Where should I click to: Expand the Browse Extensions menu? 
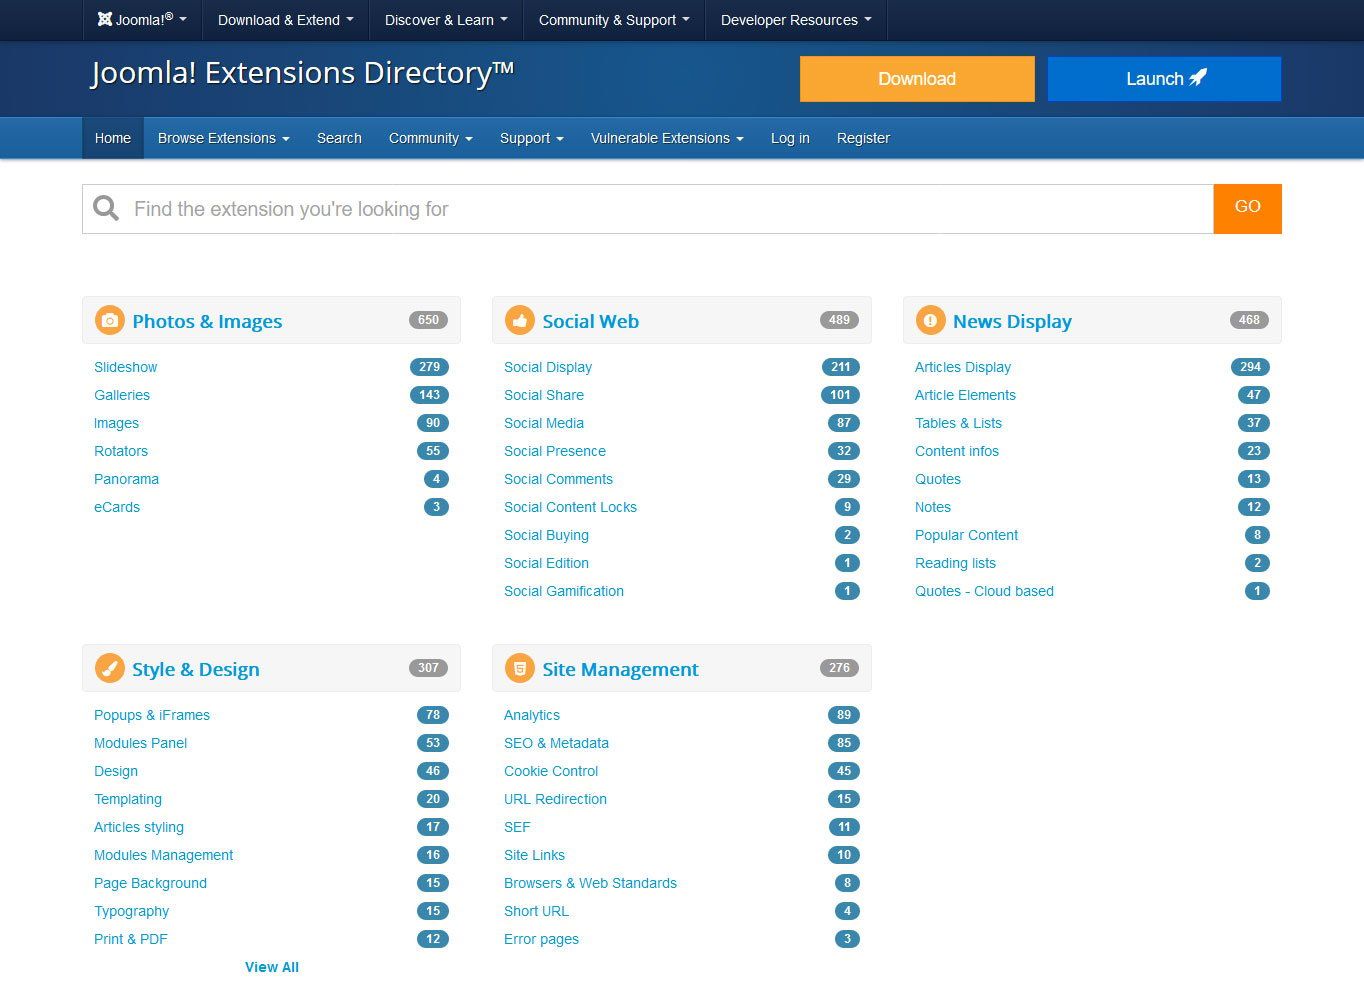click(x=223, y=138)
